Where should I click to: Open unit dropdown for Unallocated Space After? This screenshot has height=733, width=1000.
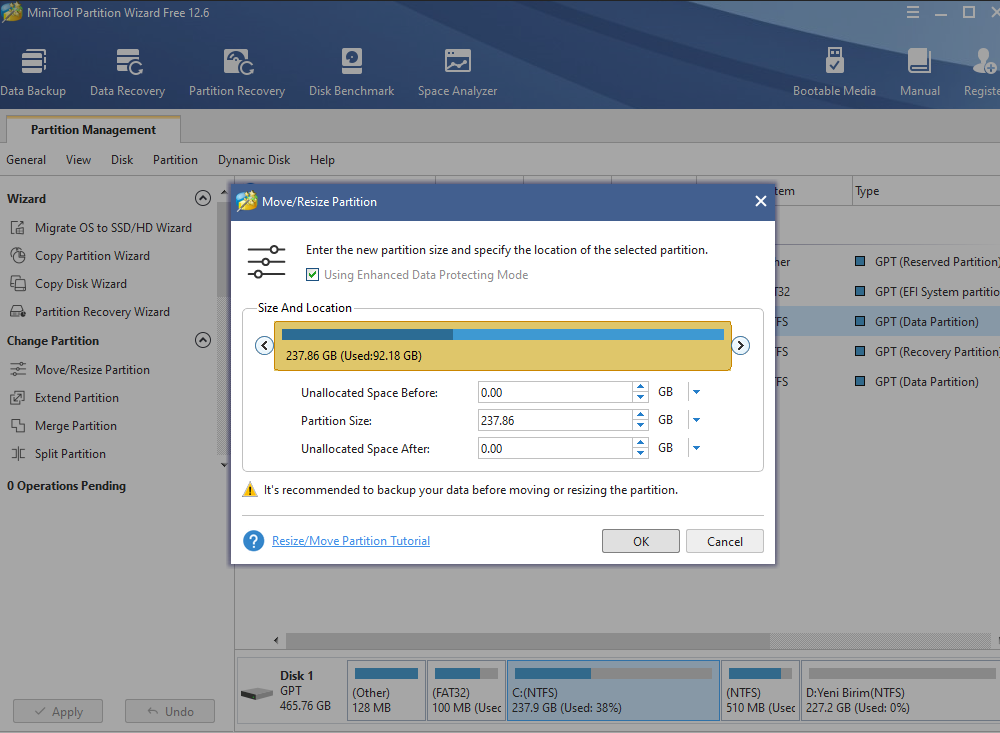pyautogui.click(x=696, y=448)
